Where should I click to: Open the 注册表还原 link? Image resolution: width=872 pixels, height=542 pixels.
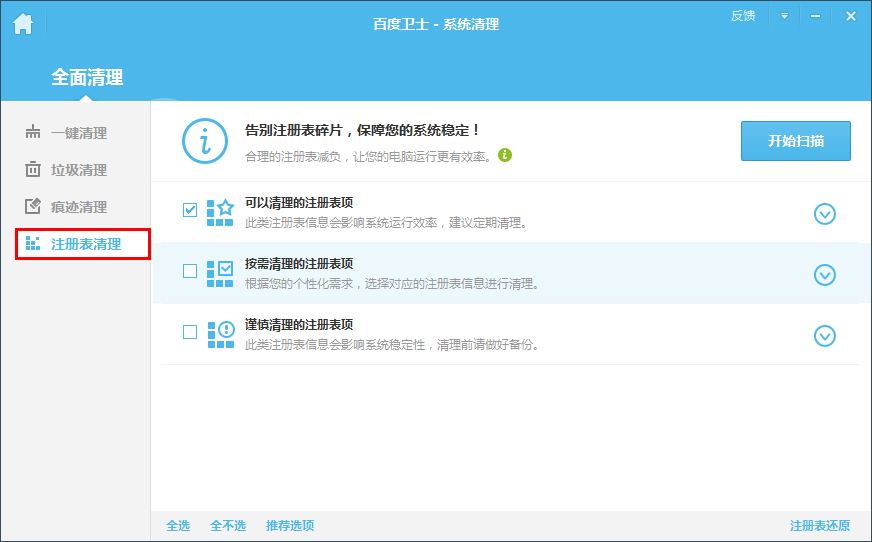[x=820, y=526]
